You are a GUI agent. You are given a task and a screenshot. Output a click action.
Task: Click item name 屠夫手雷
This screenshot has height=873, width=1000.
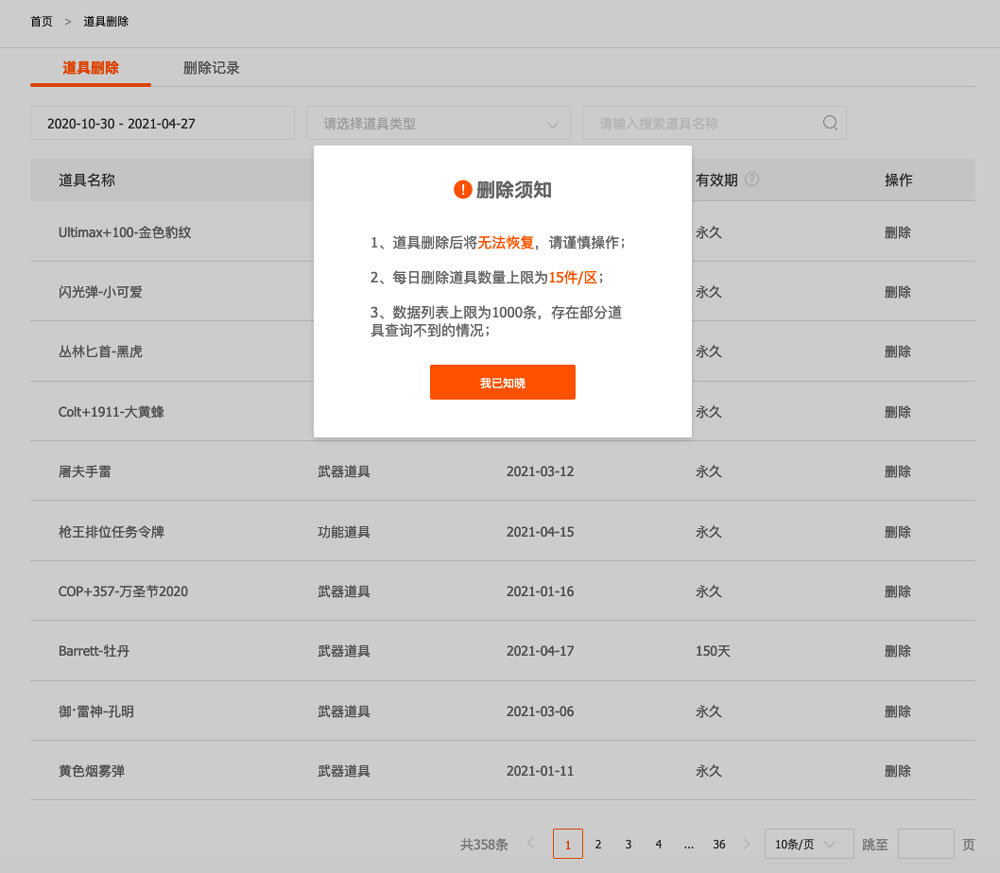click(85, 471)
